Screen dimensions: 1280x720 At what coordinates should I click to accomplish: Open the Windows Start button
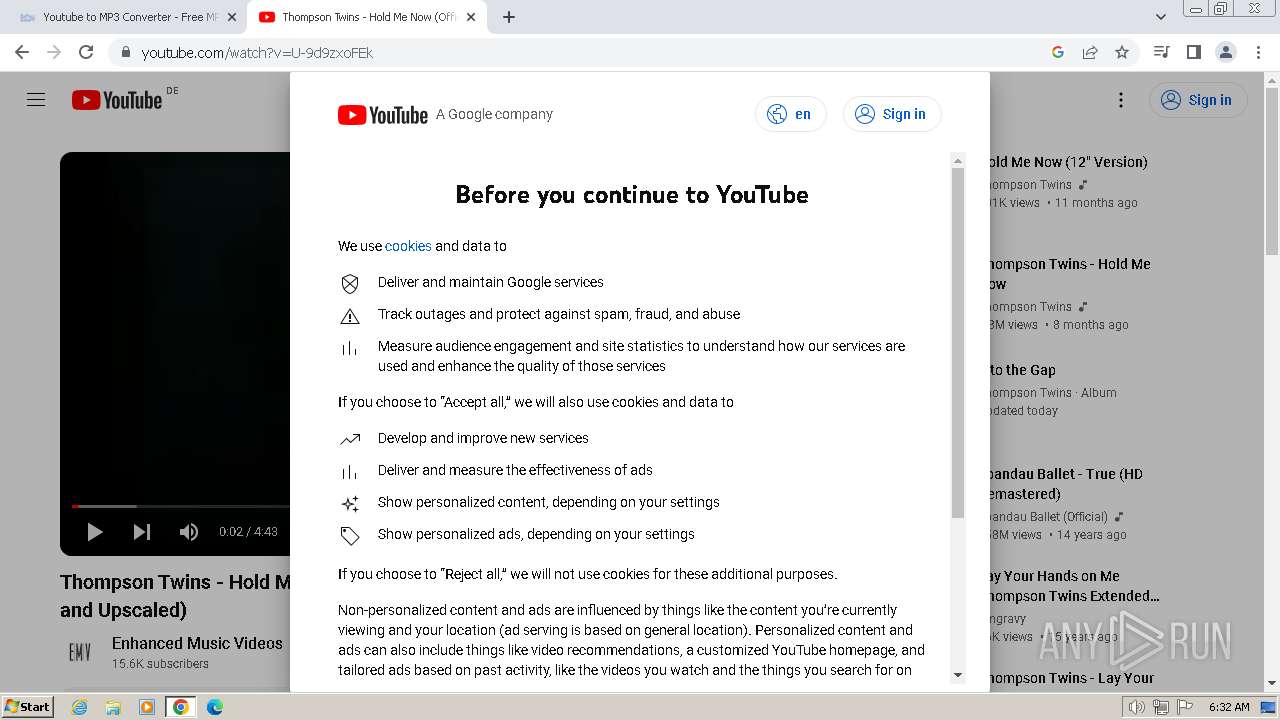tap(28, 706)
